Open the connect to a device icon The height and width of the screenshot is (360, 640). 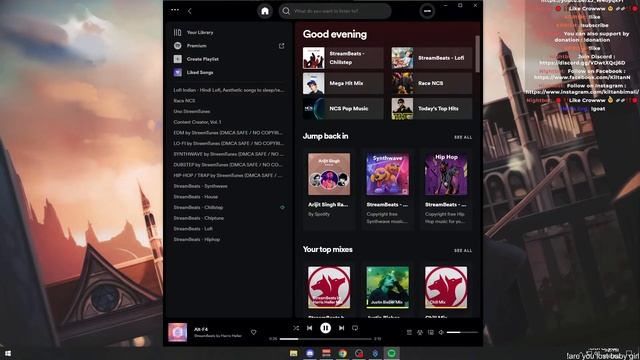(420, 332)
